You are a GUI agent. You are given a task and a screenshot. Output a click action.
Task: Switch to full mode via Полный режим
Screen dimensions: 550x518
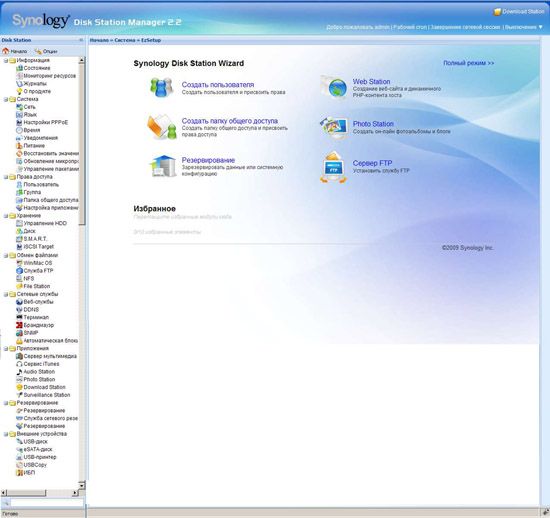pyautogui.click(x=469, y=63)
